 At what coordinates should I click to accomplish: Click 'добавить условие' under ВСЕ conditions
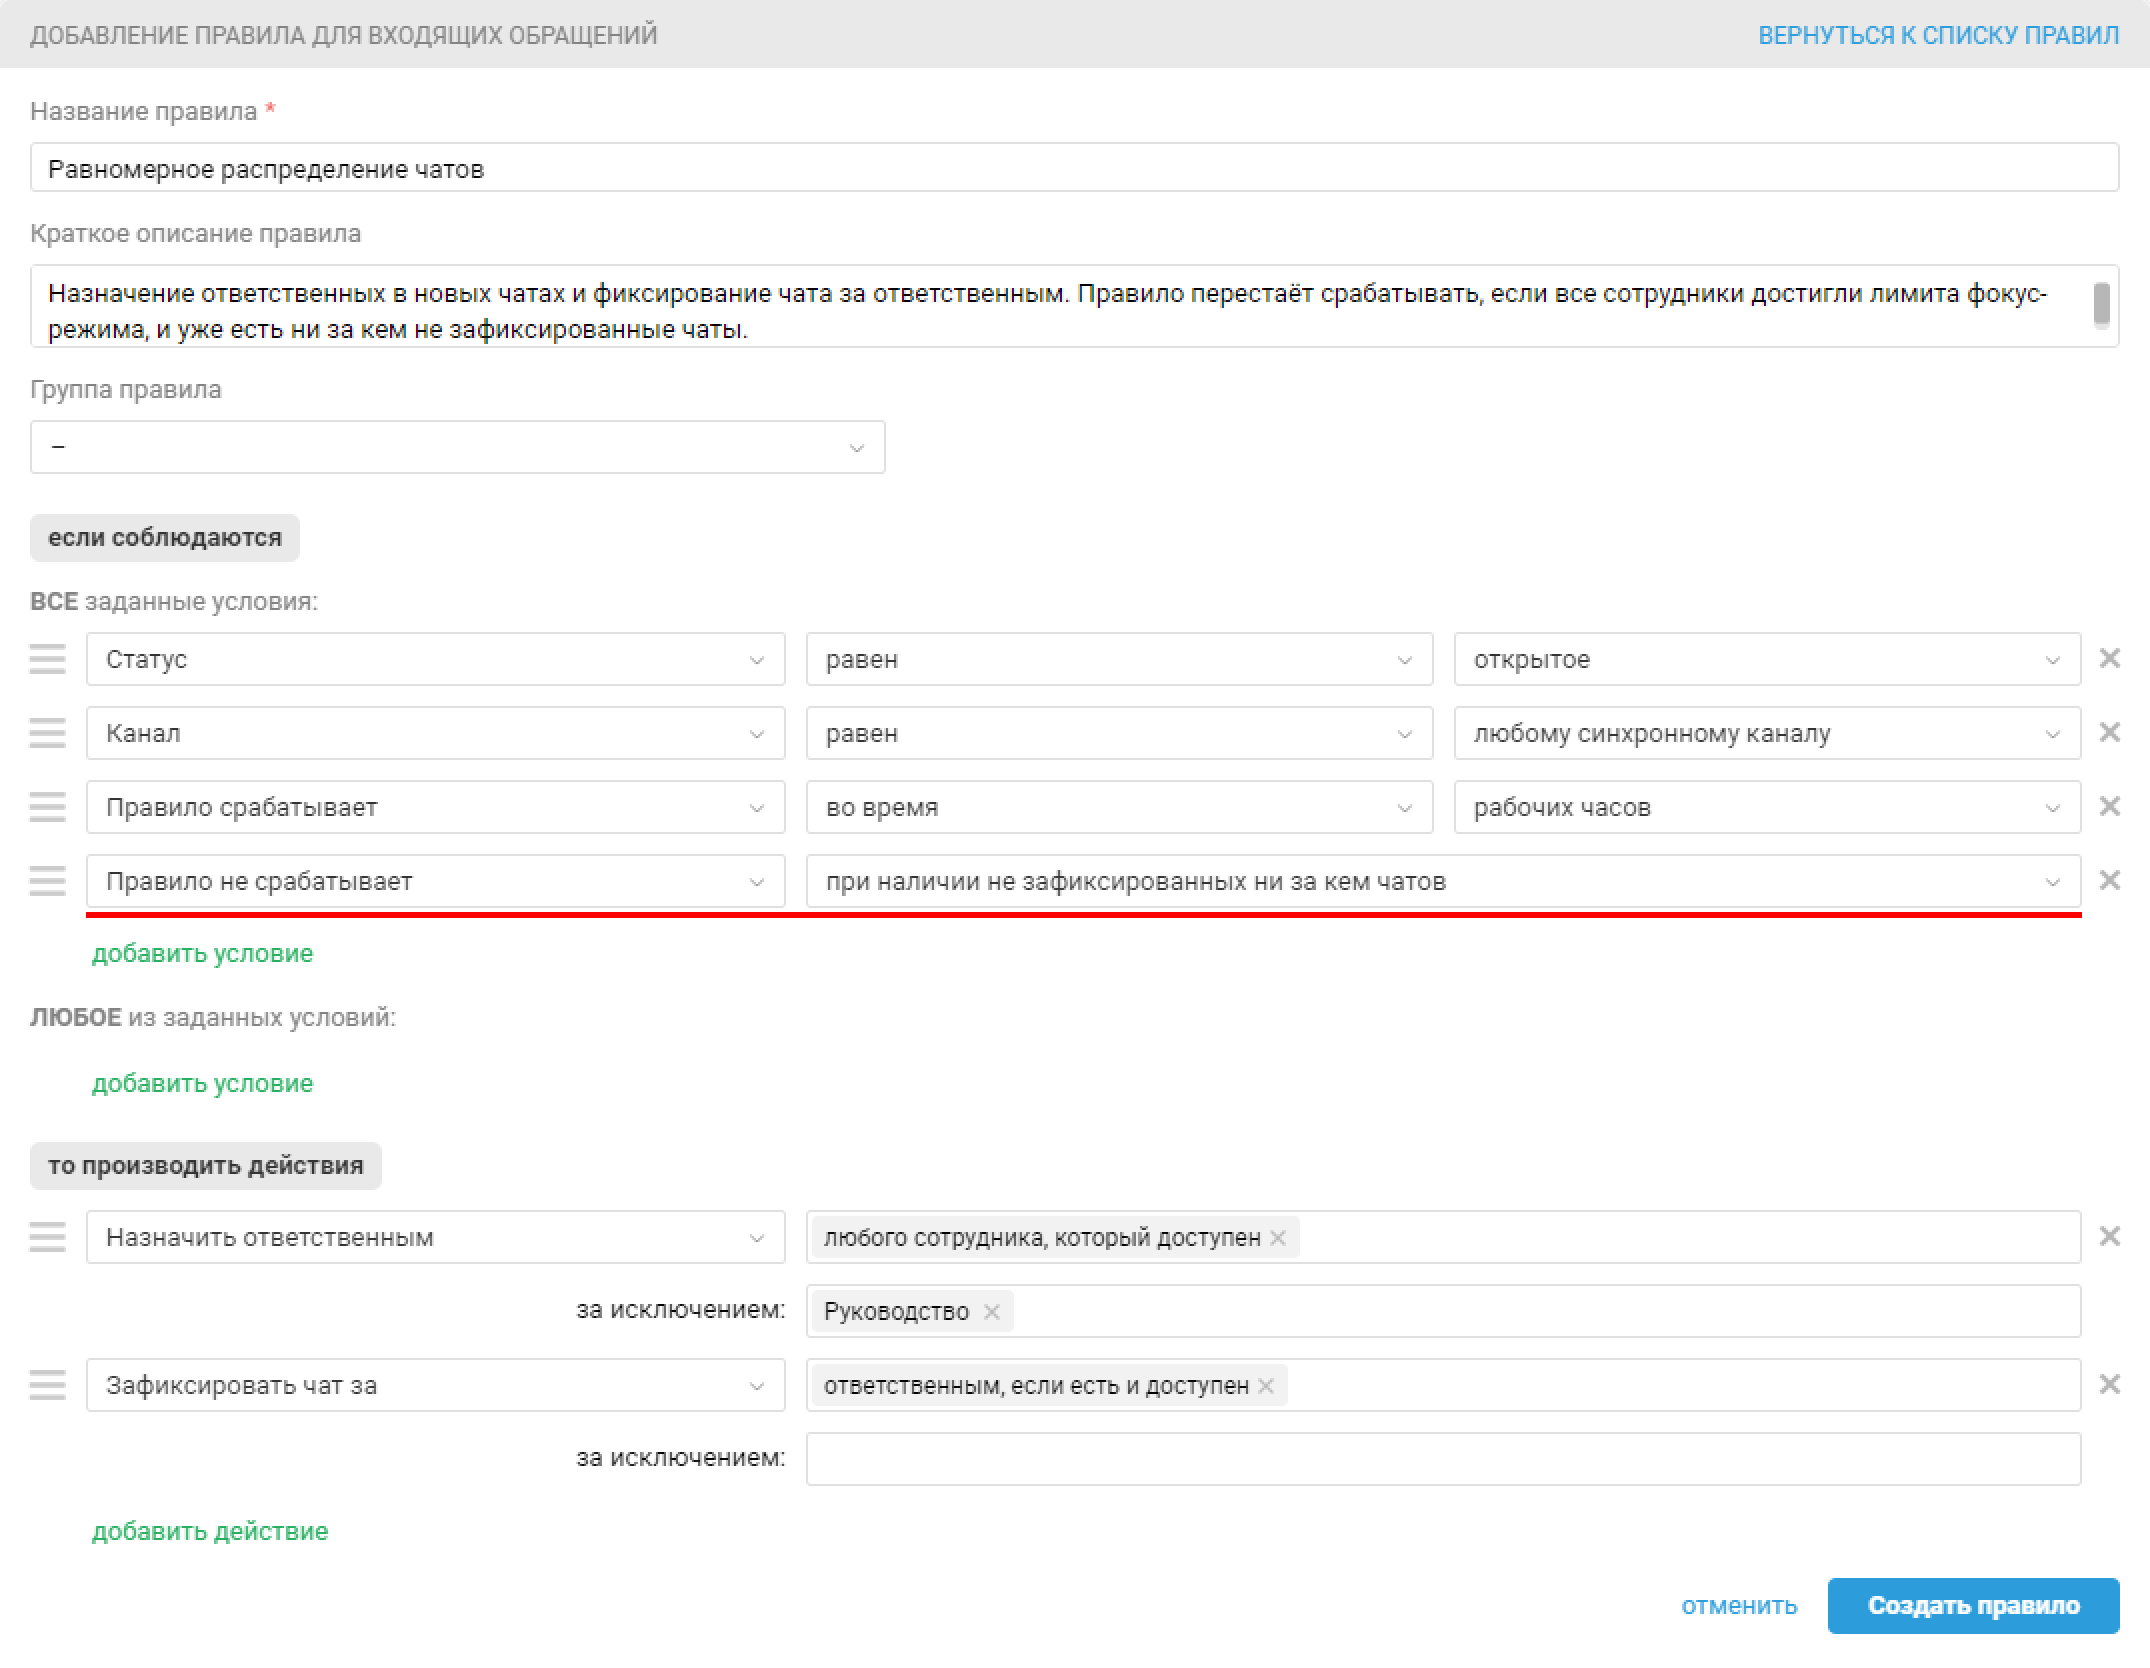tap(202, 954)
